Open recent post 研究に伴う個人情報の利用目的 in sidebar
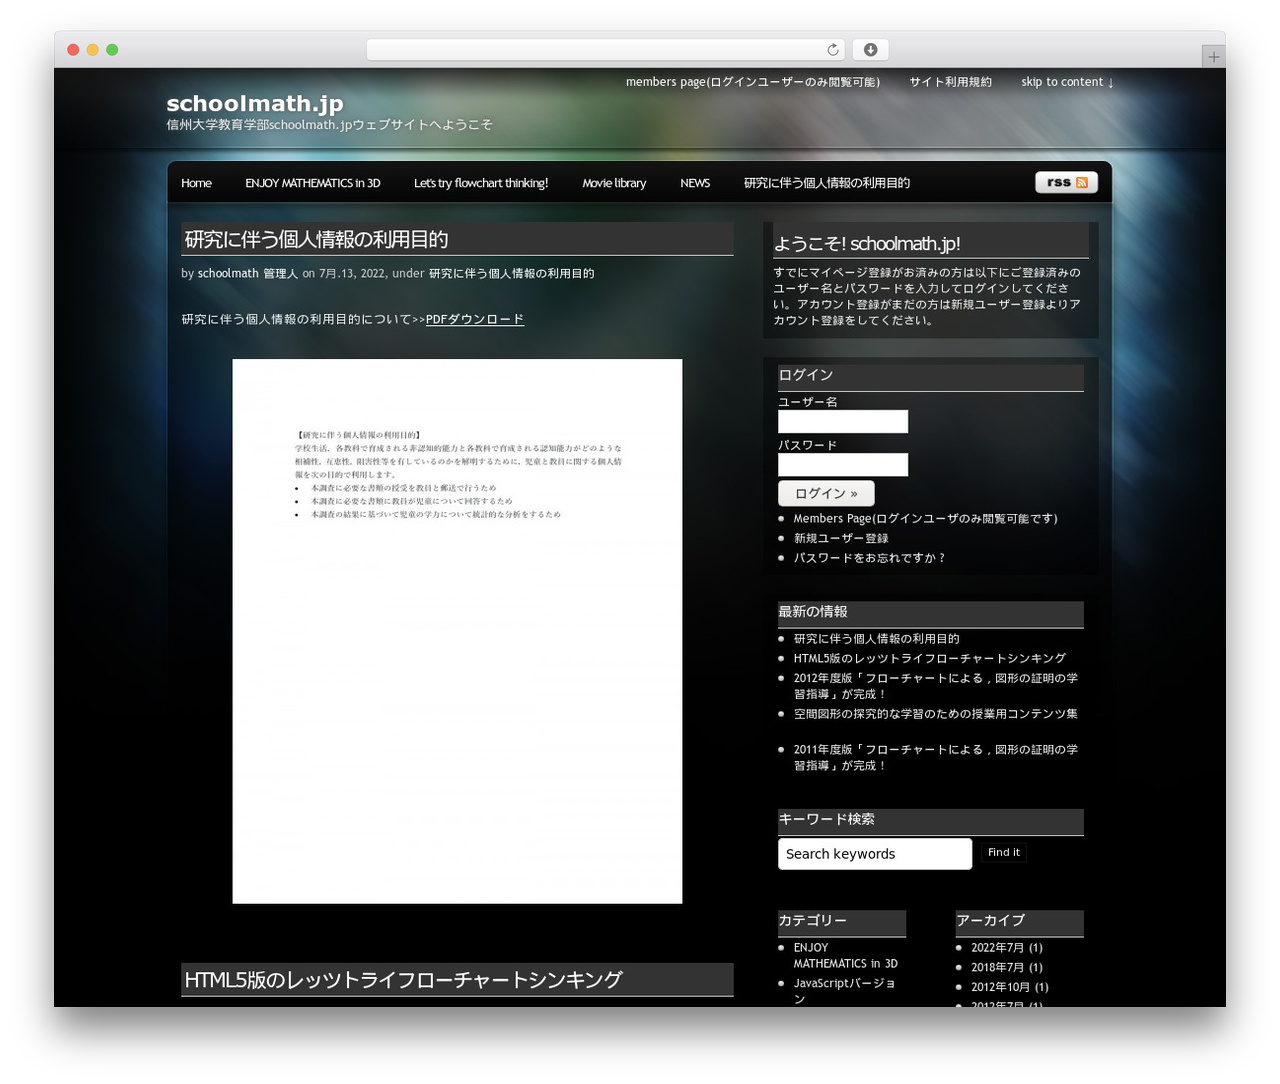 click(876, 638)
